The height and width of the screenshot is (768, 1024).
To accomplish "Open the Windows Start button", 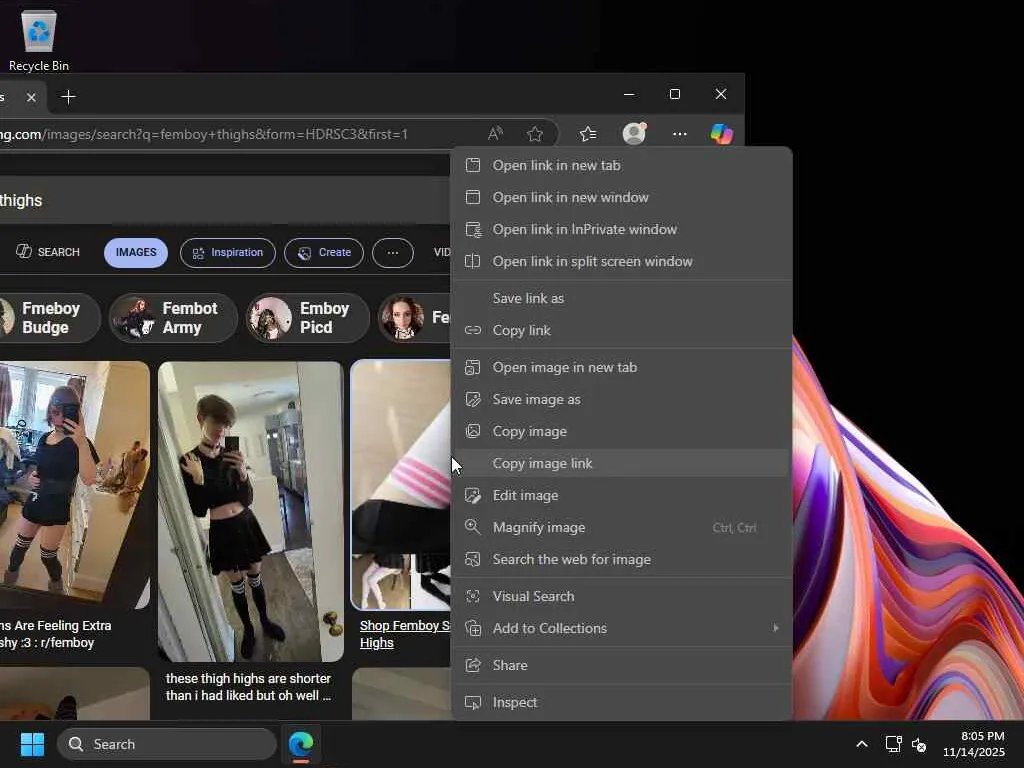I will click(x=32, y=744).
